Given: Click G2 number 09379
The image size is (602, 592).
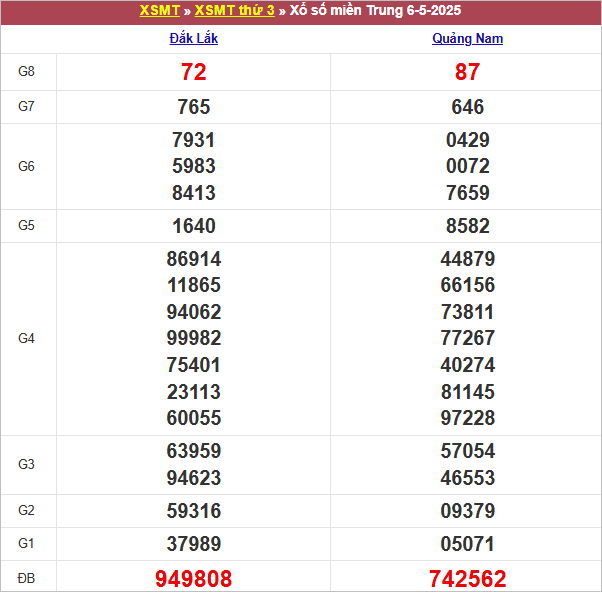Looking at the screenshot, I should pos(467,511).
